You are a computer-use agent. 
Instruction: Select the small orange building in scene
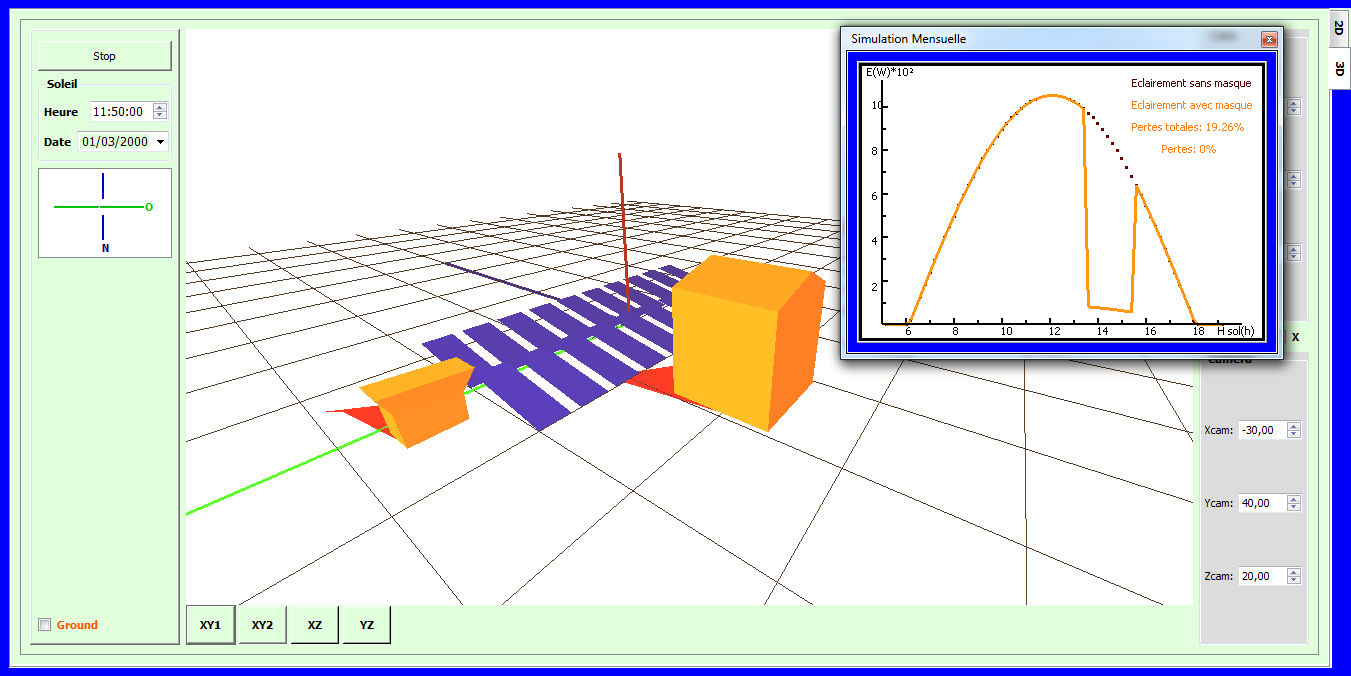[418, 403]
